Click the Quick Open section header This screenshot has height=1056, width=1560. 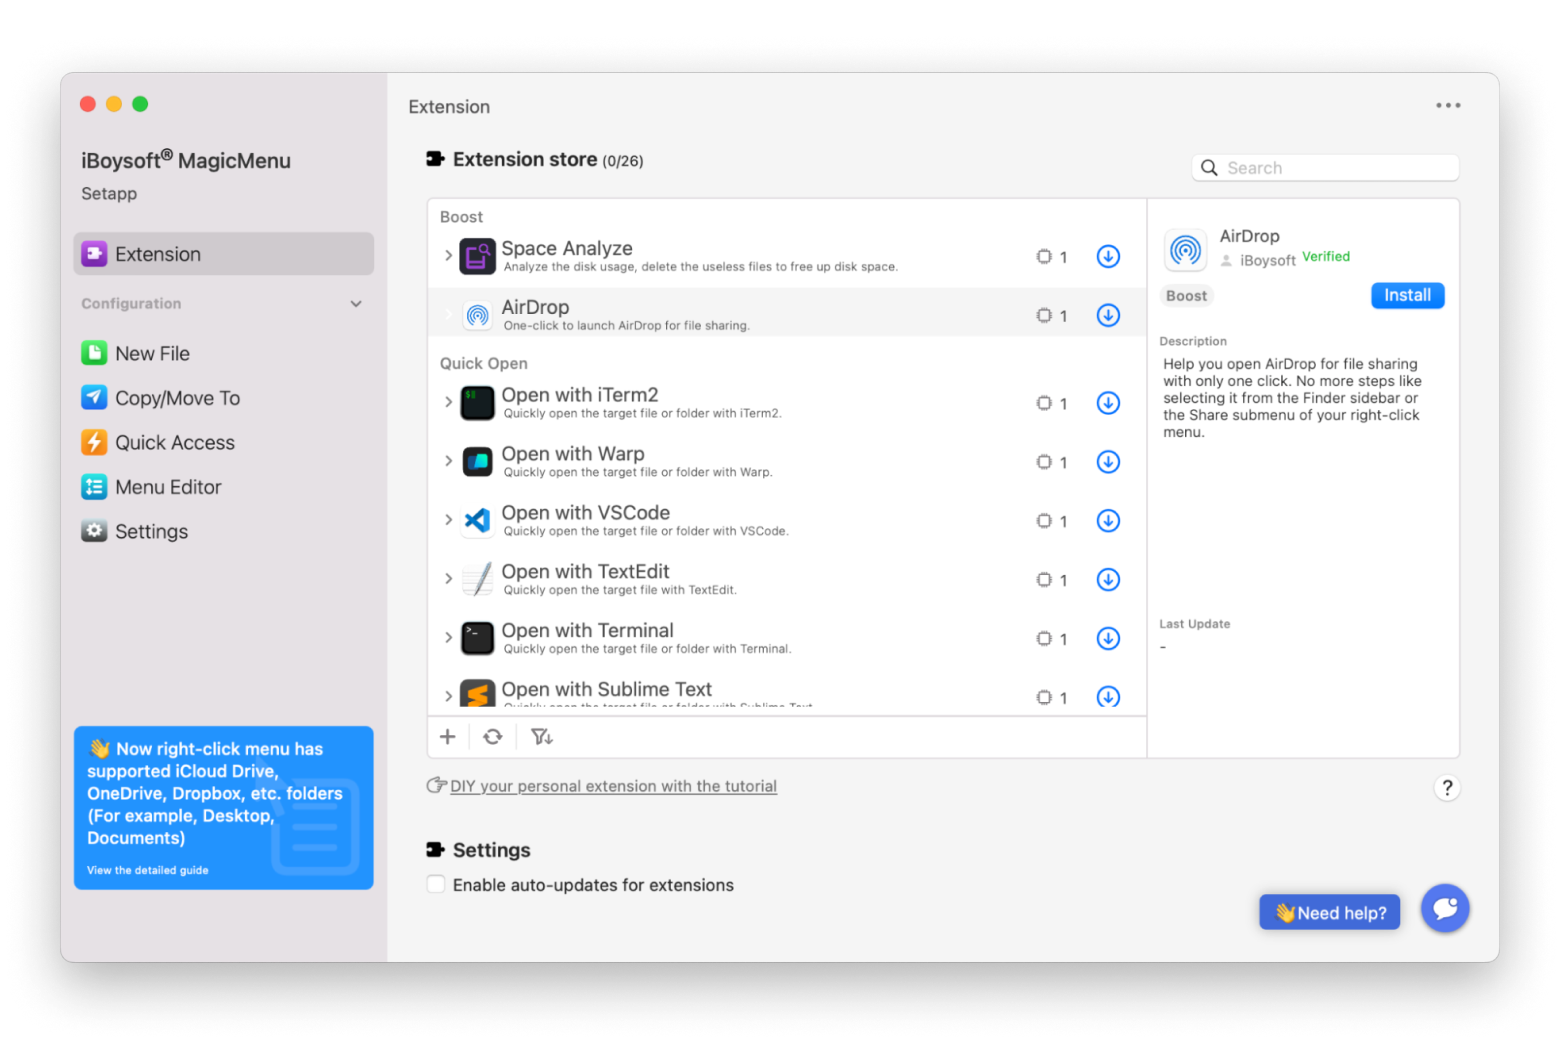pyautogui.click(x=484, y=363)
